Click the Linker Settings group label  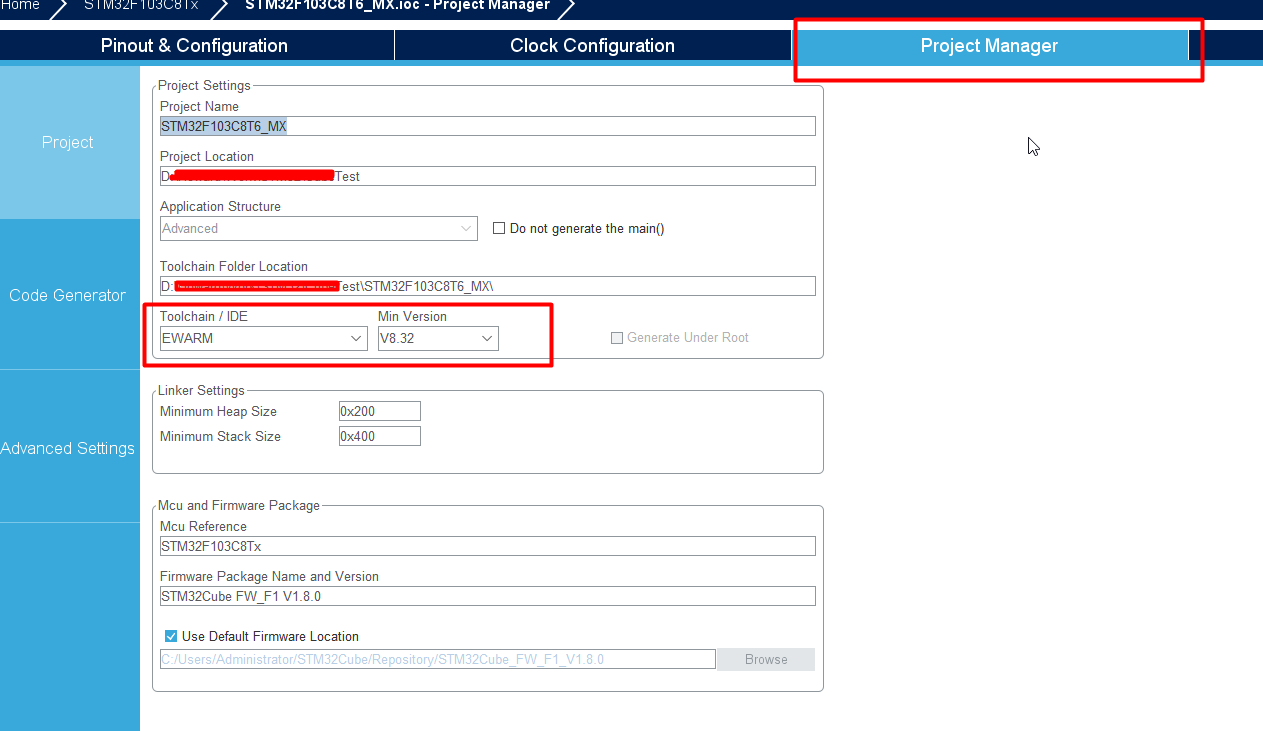coord(201,390)
